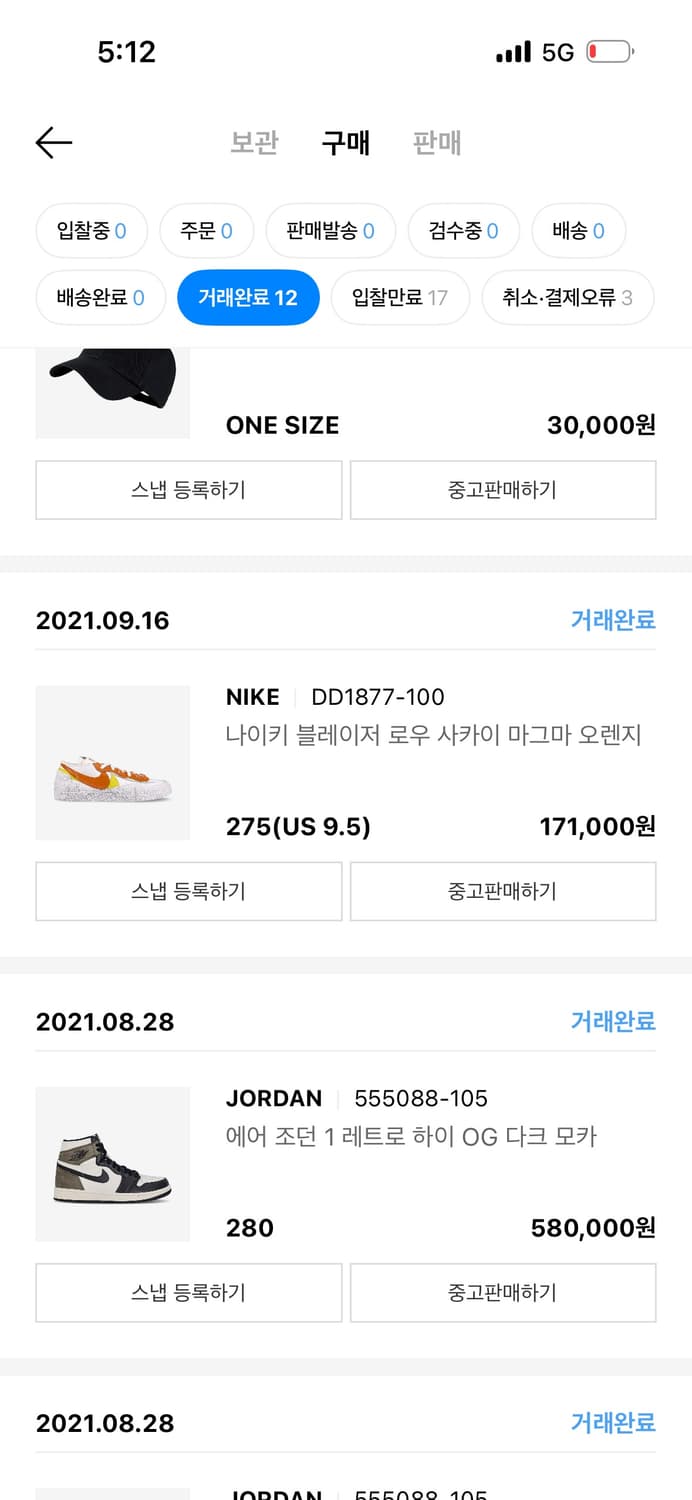
Task: Tap the cellular signal strength icon
Action: 513,54
